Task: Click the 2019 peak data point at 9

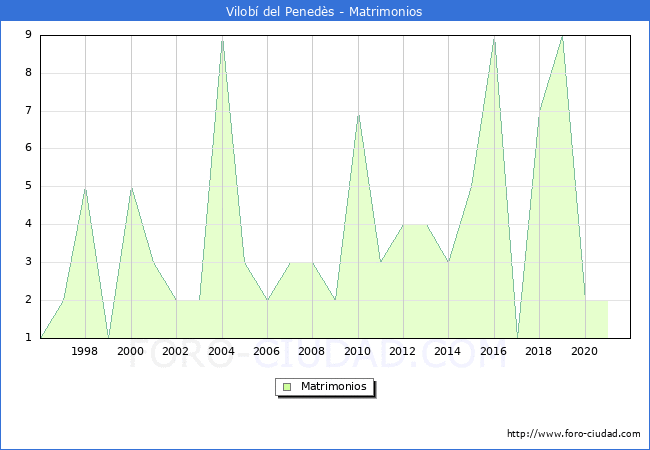Action: click(x=562, y=37)
